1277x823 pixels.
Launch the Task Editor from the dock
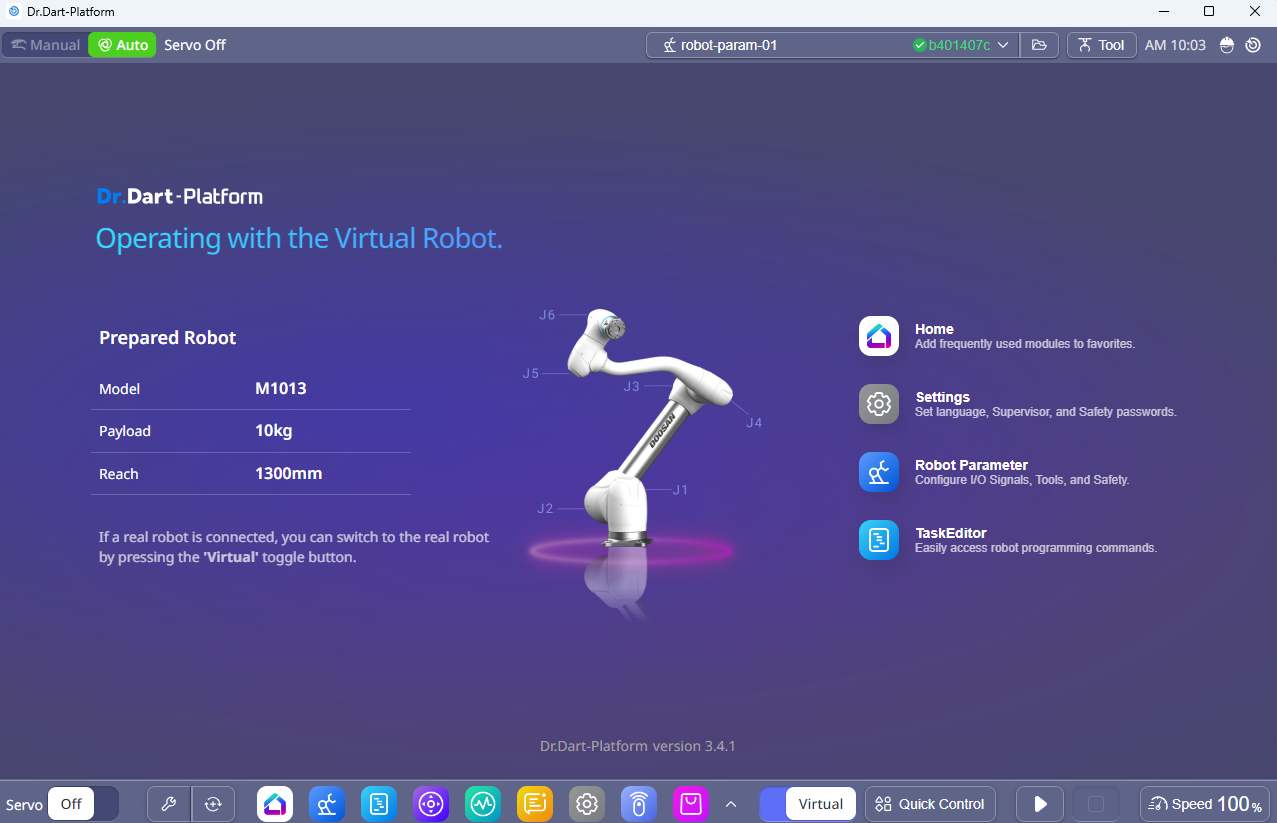[379, 804]
